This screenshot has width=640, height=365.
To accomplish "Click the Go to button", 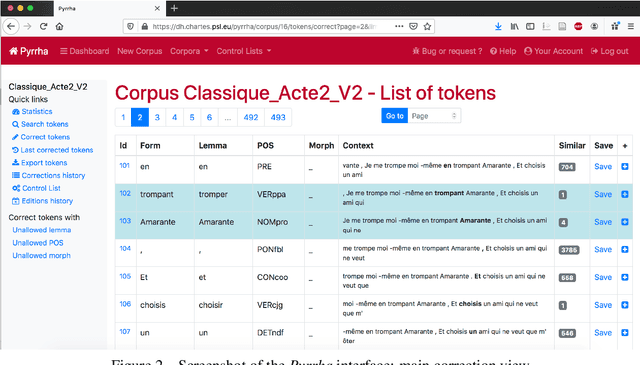I will click(395, 116).
